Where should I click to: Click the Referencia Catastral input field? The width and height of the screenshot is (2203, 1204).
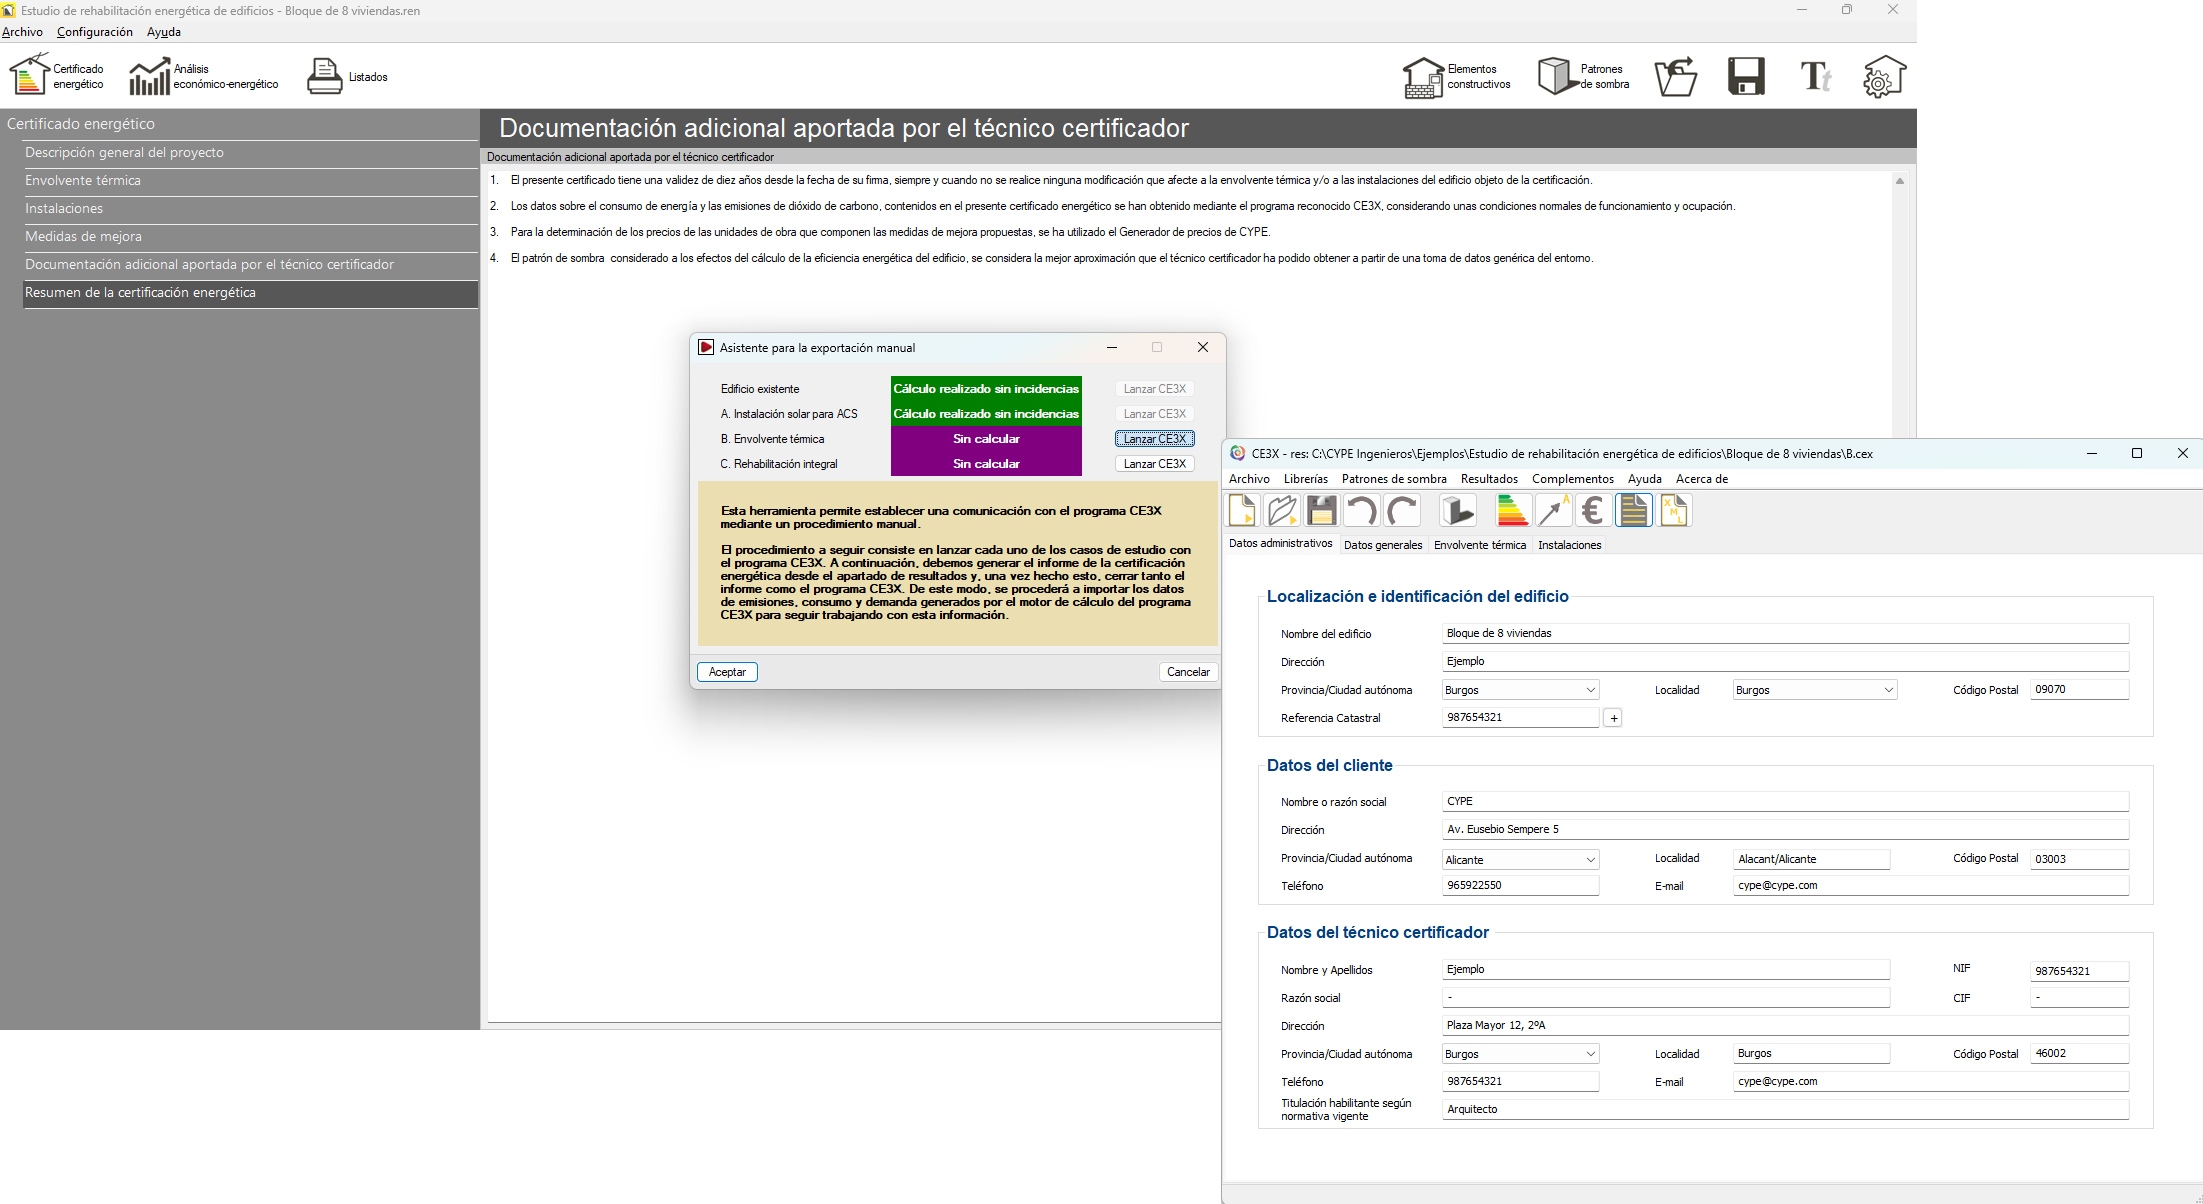pos(1519,717)
